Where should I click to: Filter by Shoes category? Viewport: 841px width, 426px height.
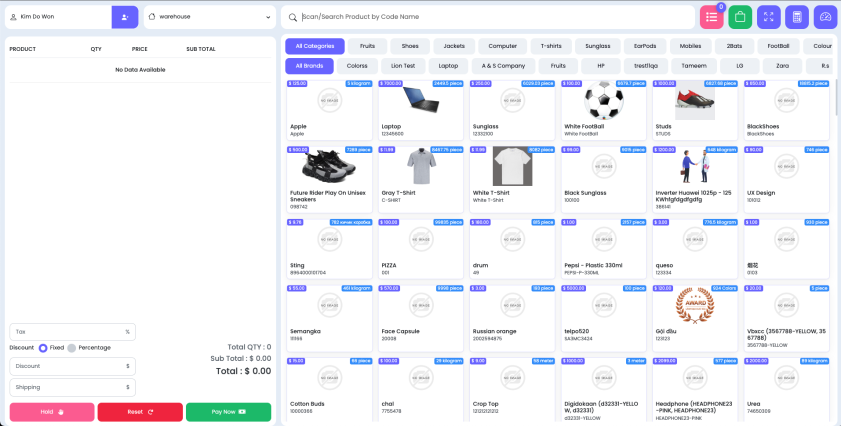tap(410, 46)
